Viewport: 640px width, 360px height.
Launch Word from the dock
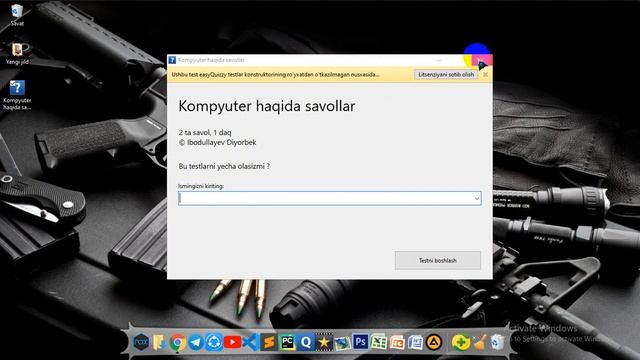pos(415,342)
